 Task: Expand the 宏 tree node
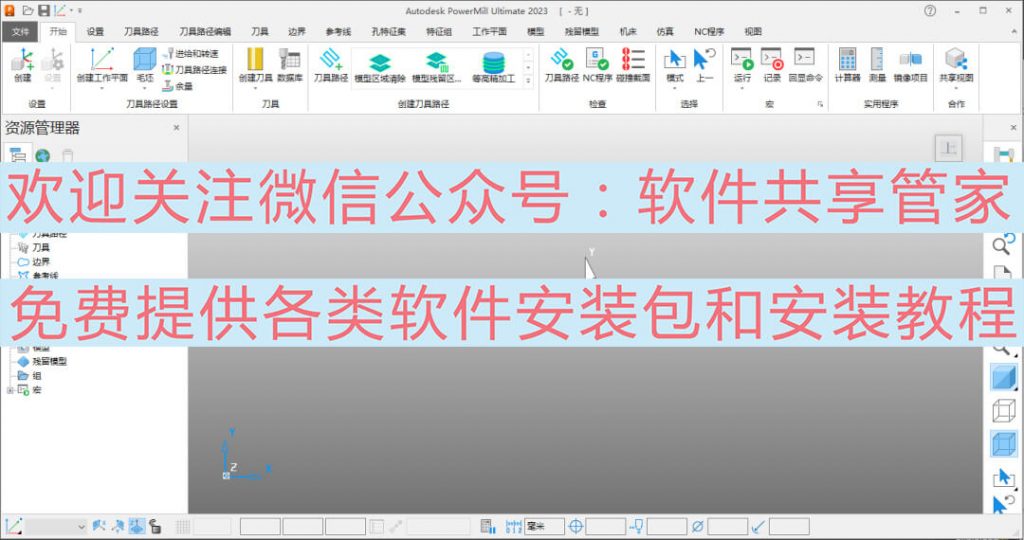(x=10, y=390)
